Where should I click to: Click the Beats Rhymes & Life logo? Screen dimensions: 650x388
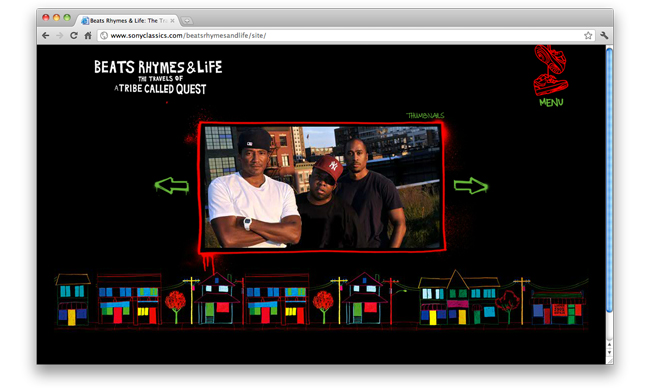[158, 78]
